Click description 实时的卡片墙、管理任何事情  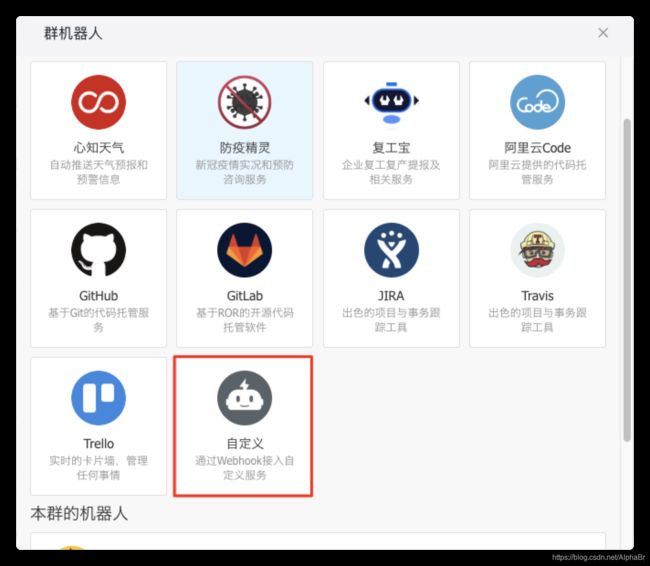(x=99, y=468)
